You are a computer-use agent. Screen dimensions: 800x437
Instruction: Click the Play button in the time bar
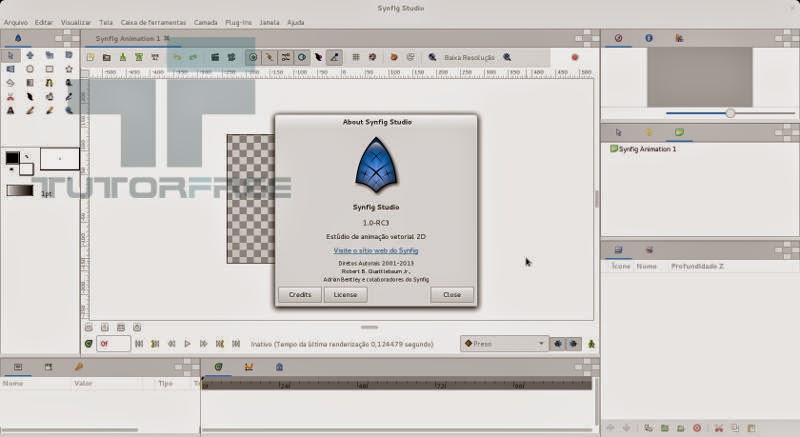(x=187, y=344)
